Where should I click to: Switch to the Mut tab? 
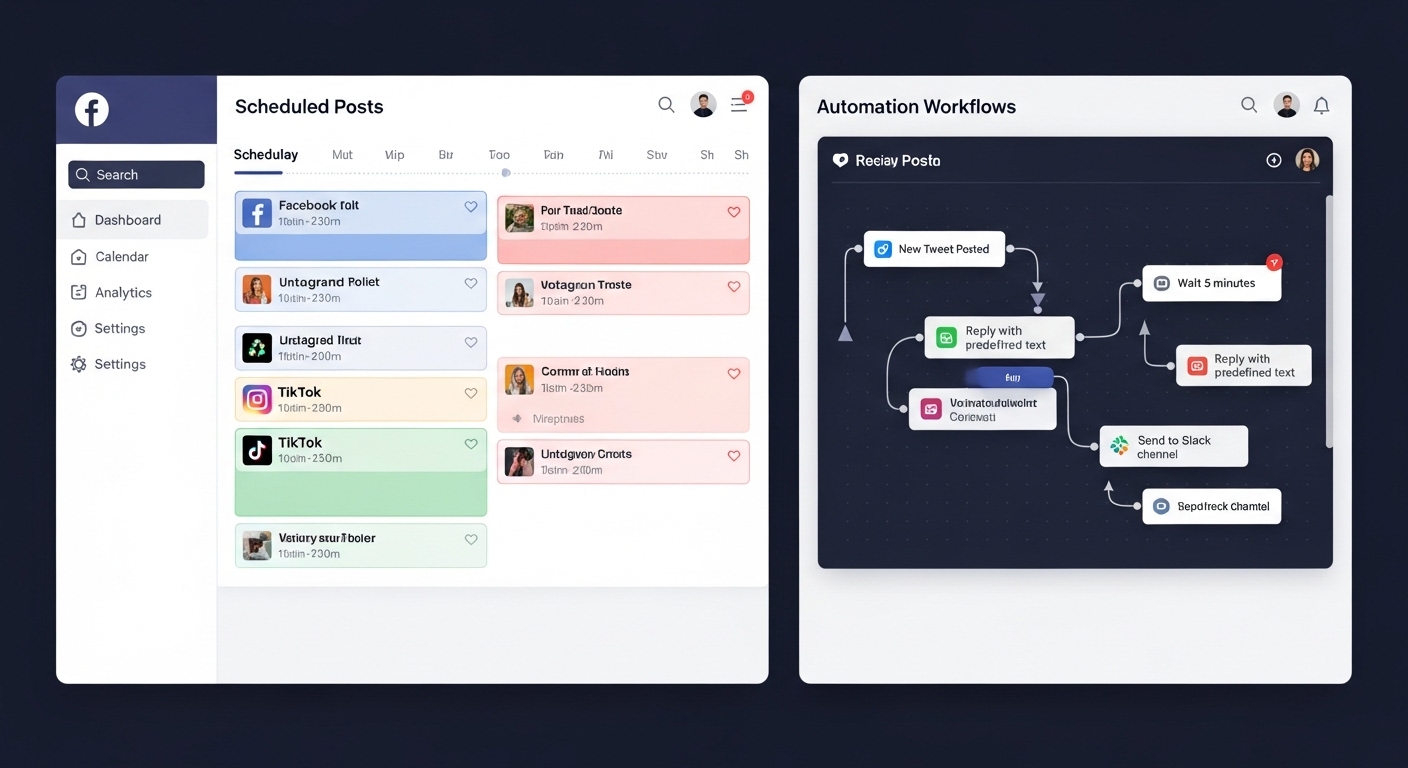point(342,155)
